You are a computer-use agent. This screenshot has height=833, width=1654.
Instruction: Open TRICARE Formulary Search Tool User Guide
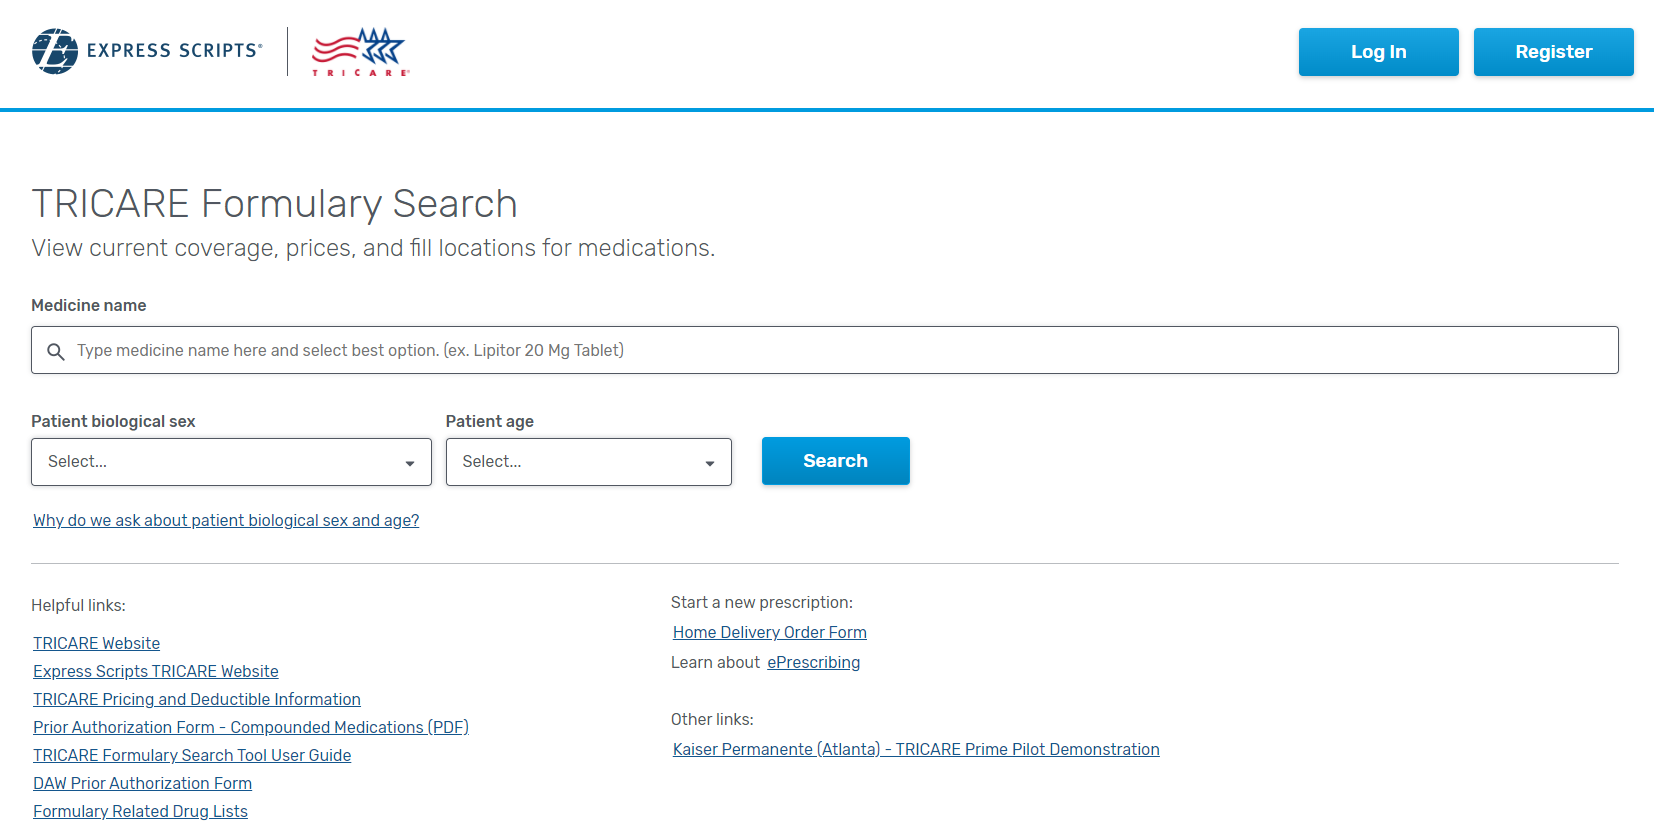pyautogui.click(x=192, y=755)
